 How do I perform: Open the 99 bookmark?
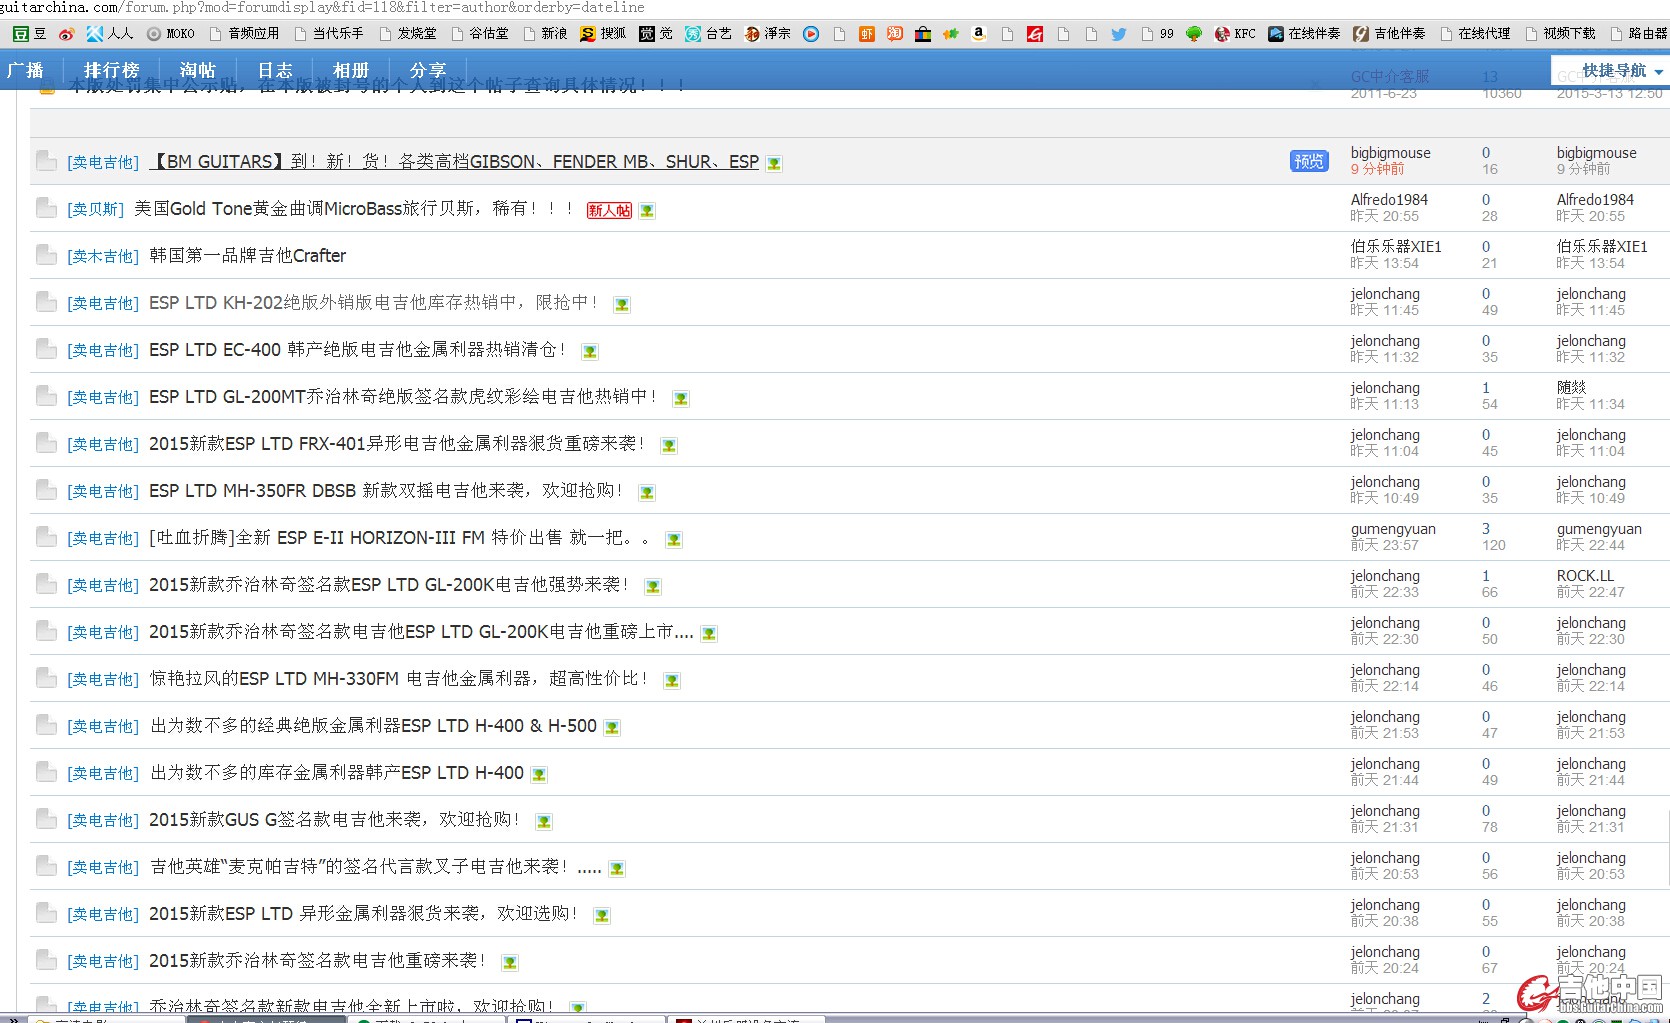tap(1157, 34)
